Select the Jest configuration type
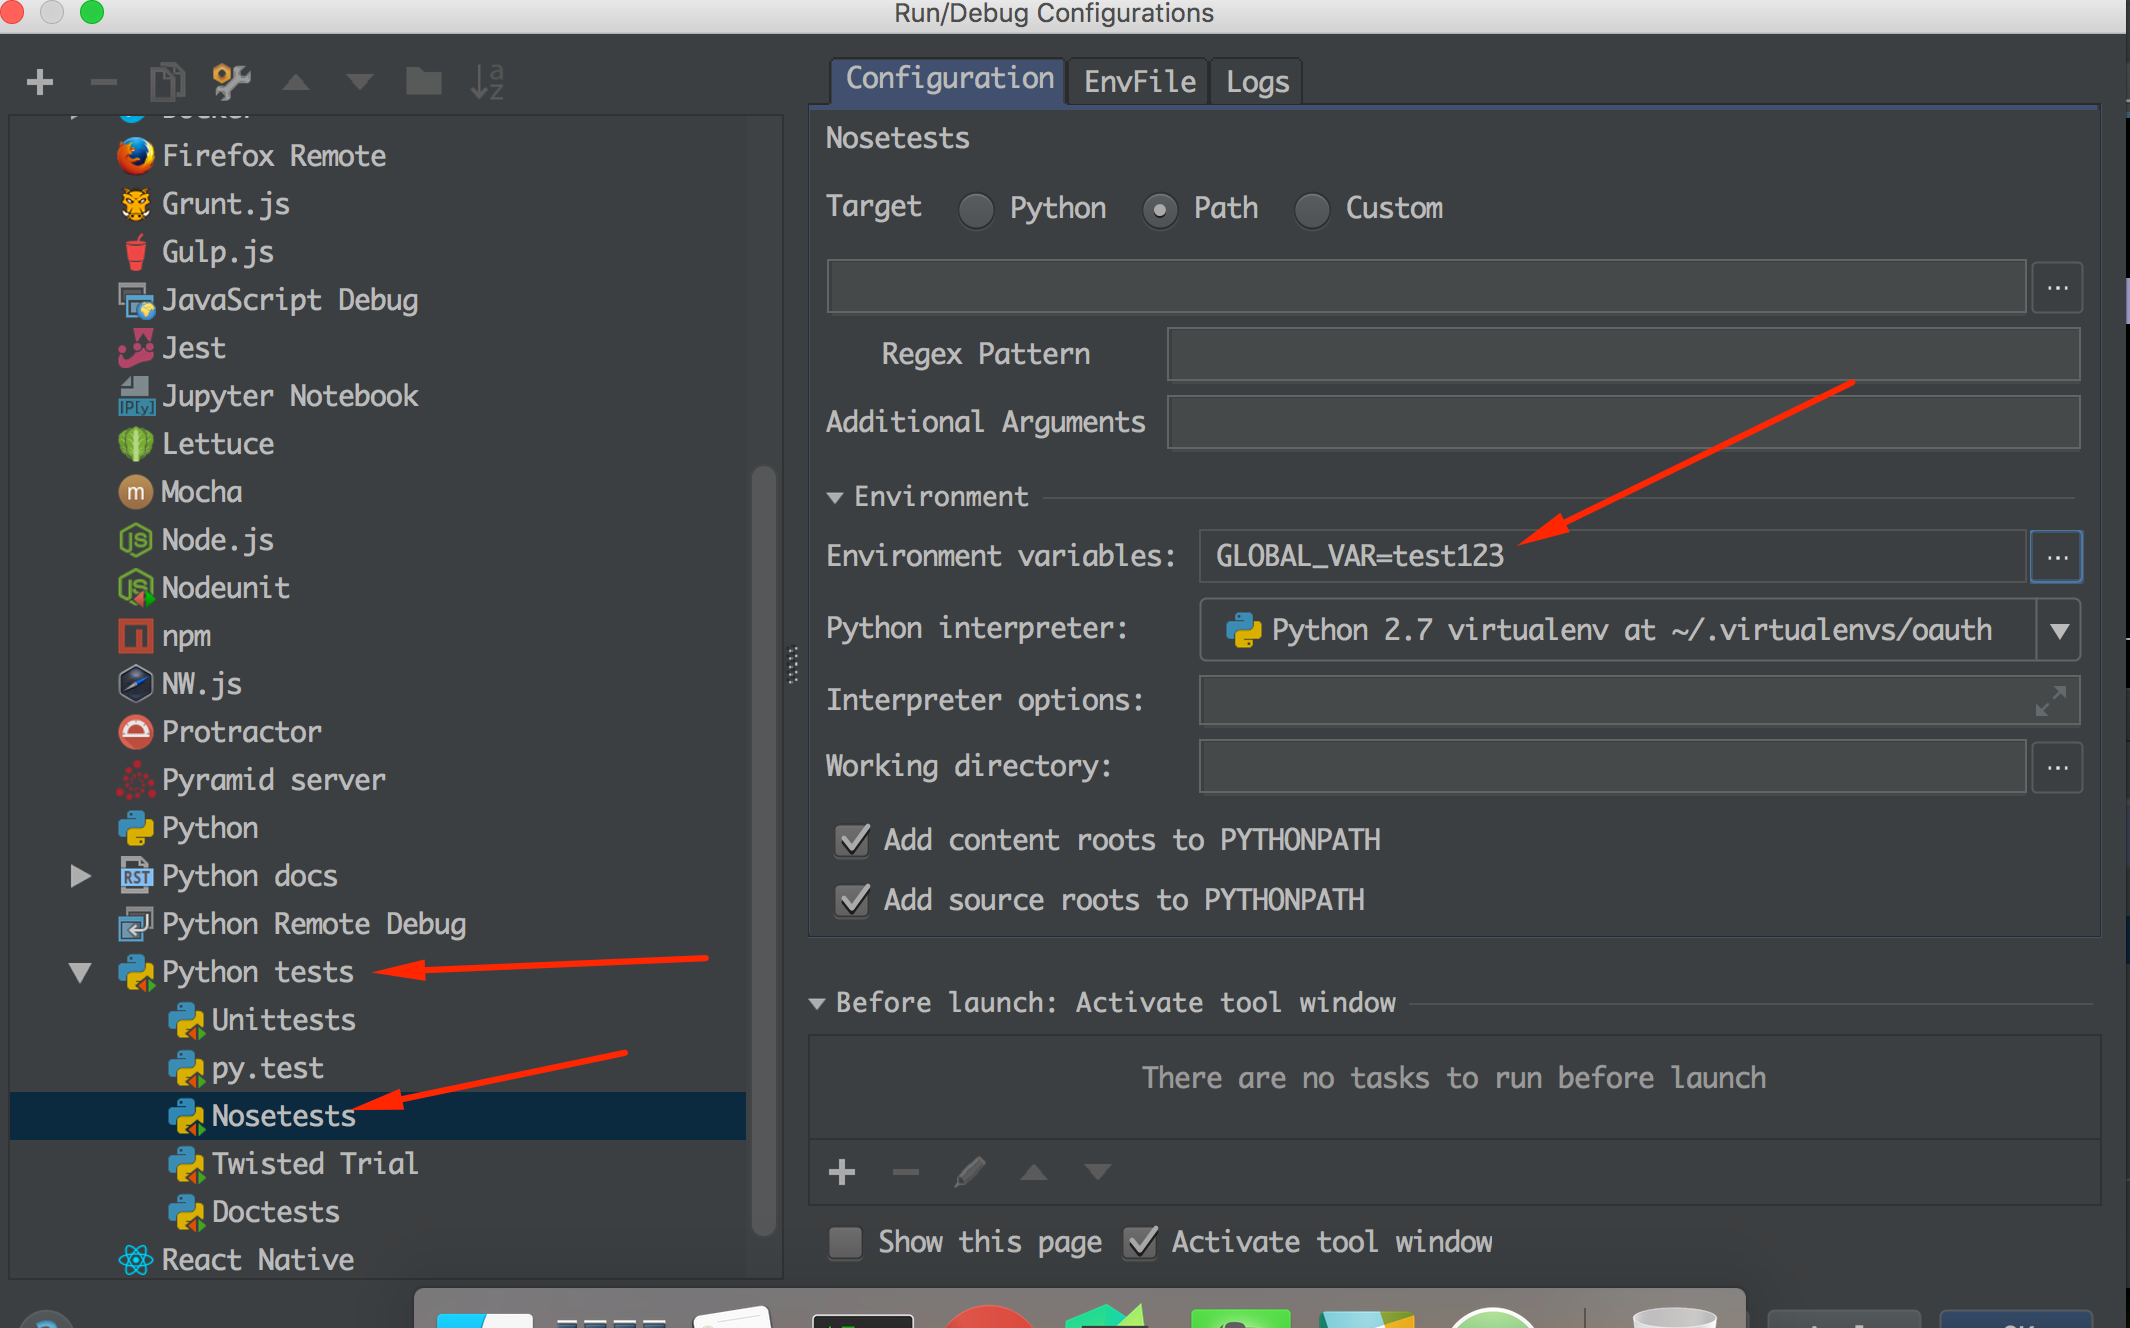Viewport: 2130px width, 1328px height. (x=193, y=347)
